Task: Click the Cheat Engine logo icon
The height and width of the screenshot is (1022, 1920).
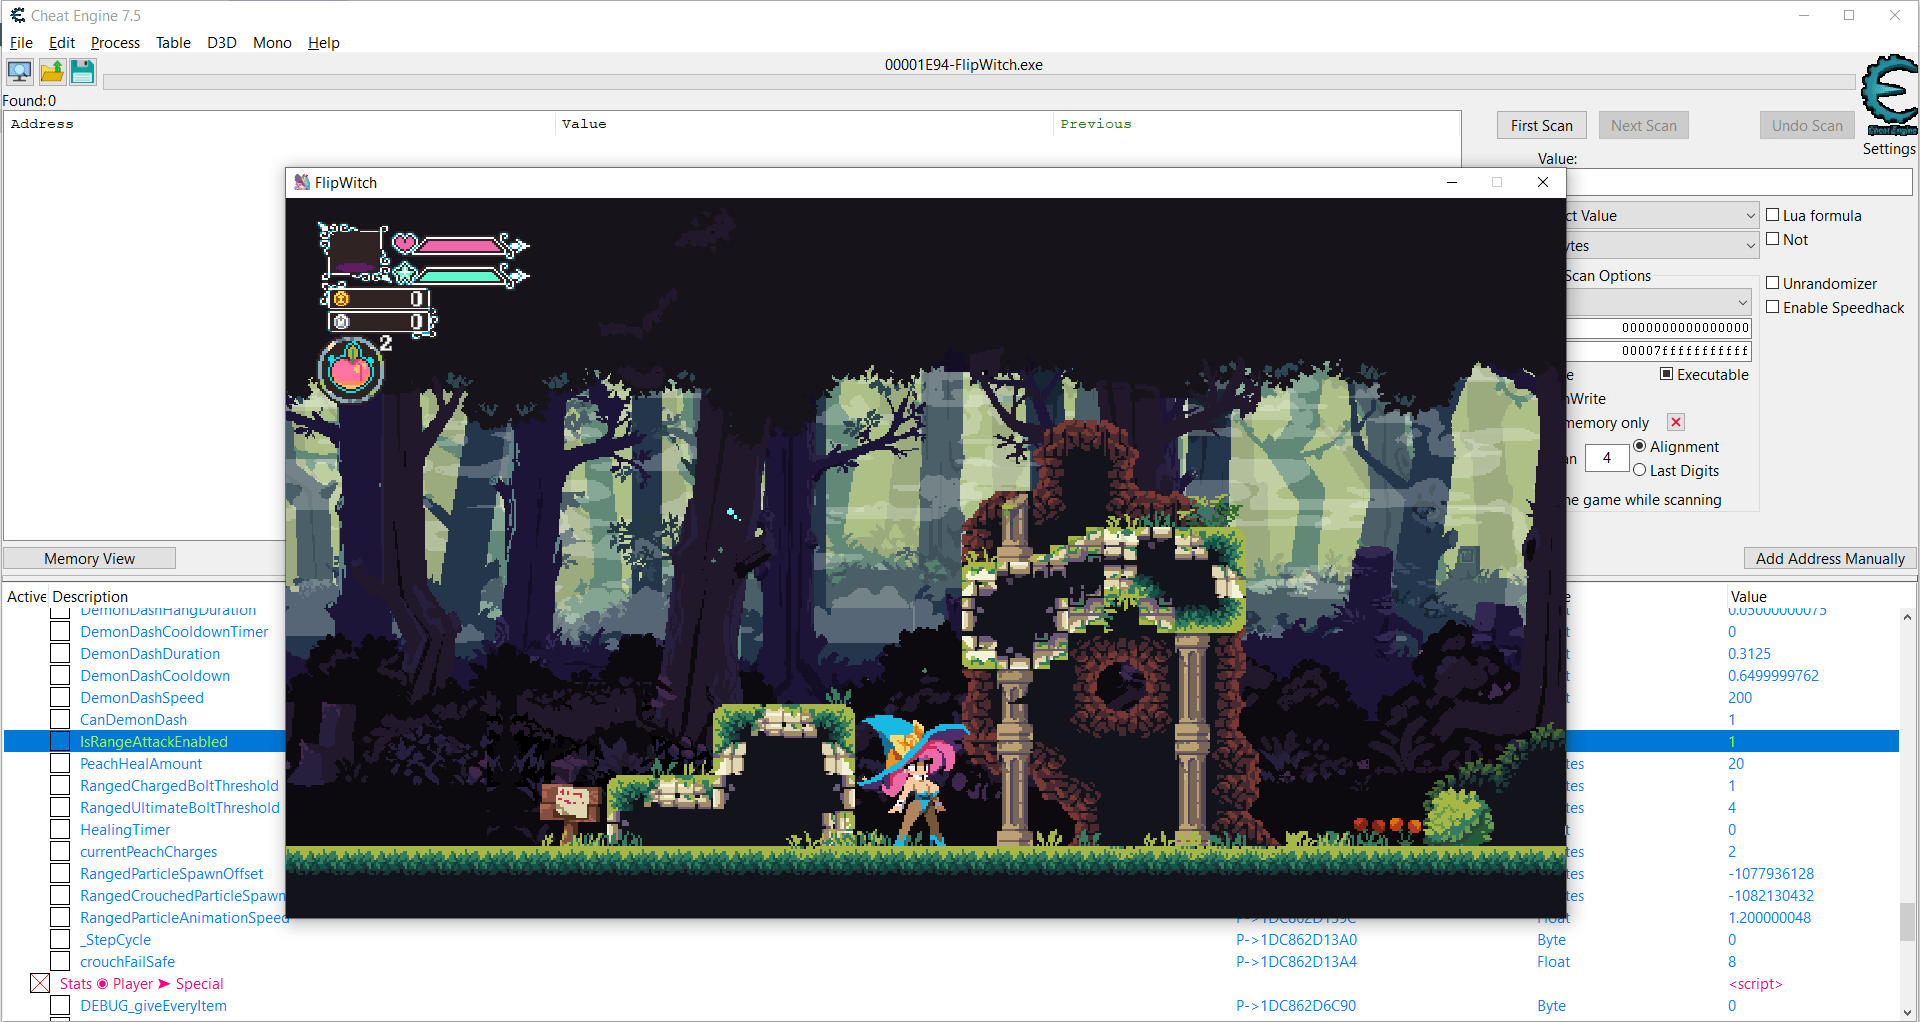Action: tap(1888, 95)
